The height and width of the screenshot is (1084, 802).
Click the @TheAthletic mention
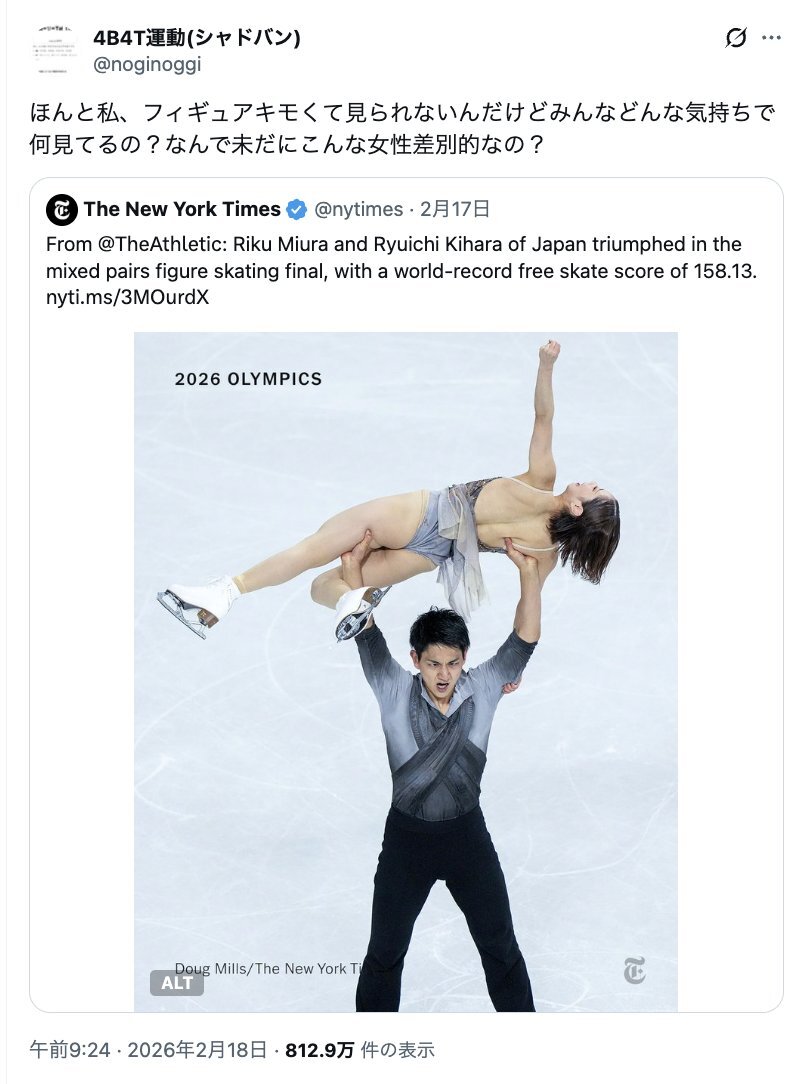click(x=161, y=244)
